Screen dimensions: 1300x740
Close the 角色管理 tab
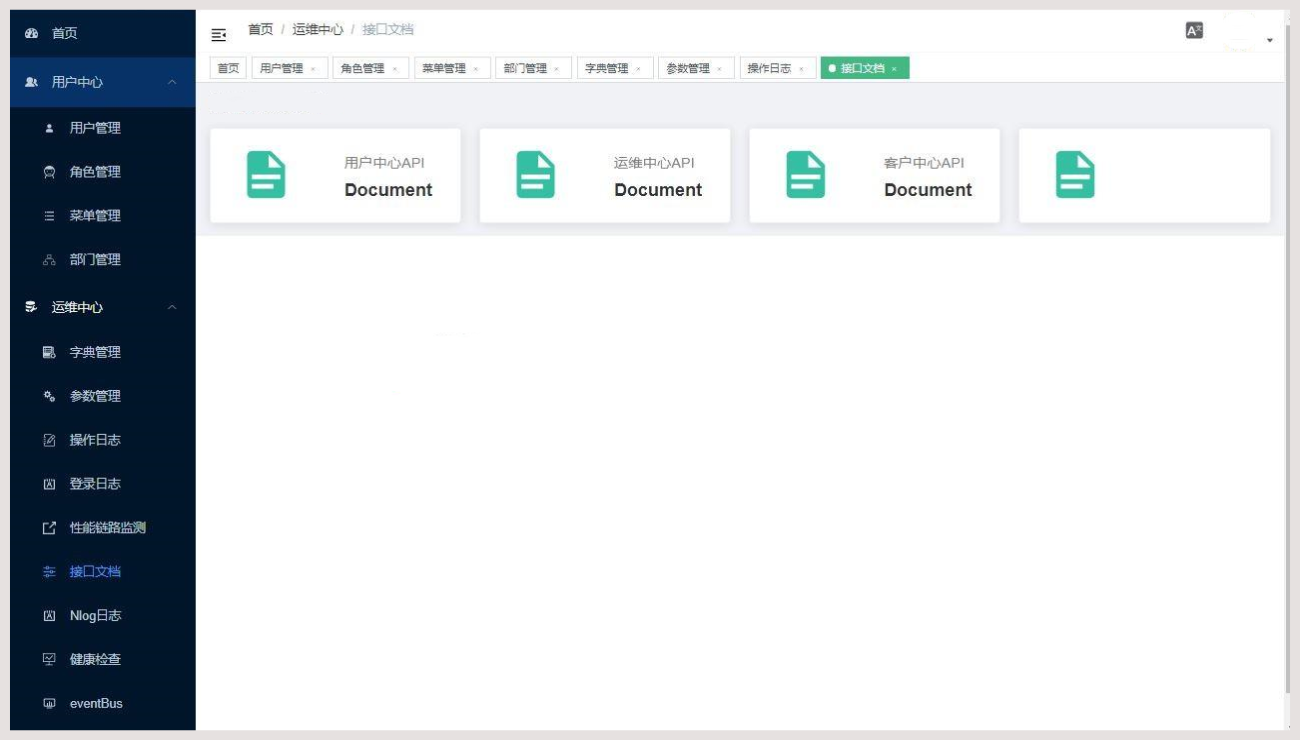(394, 69)
